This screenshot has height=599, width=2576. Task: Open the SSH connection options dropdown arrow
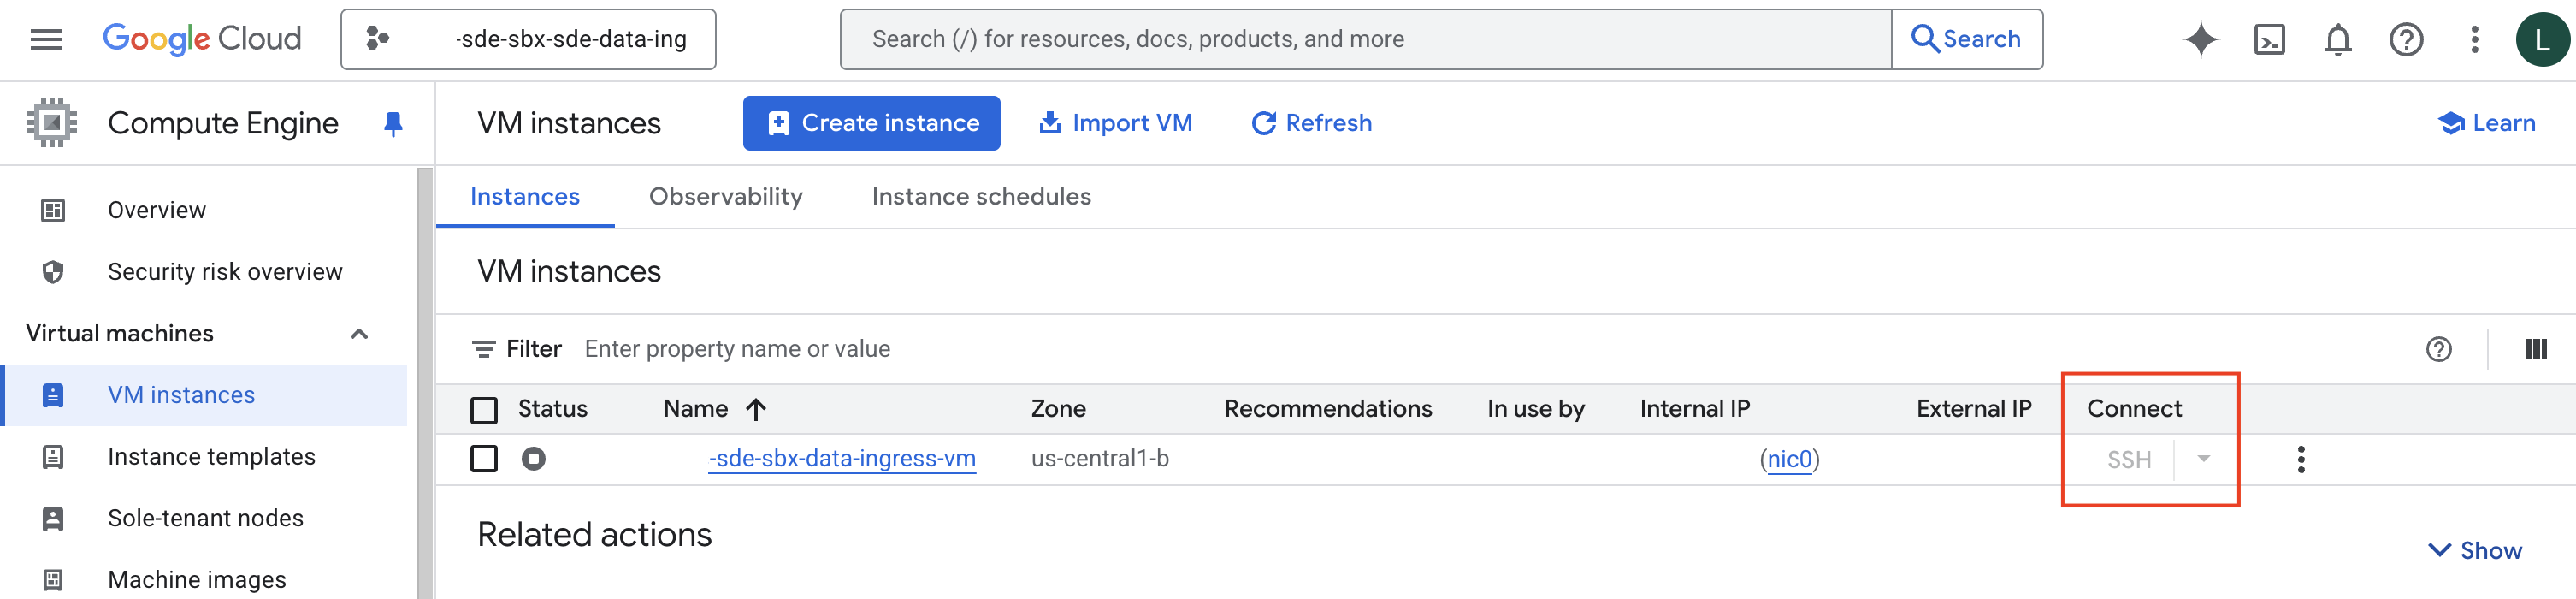tap(2203, 459)
